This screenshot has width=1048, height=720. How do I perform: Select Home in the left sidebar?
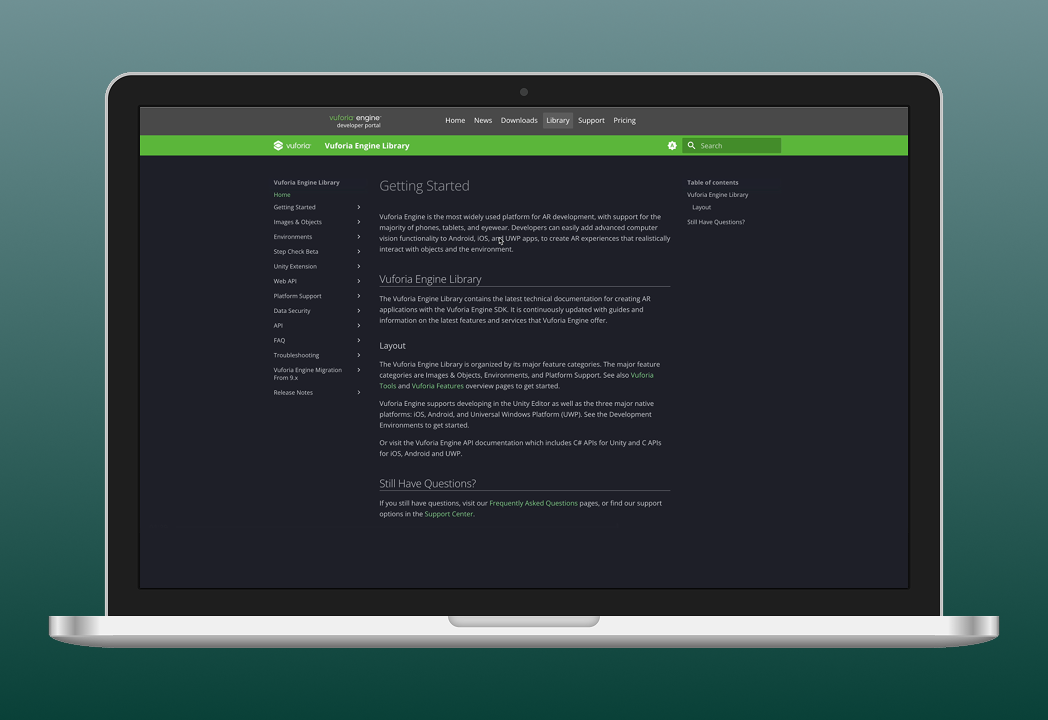pyautogui.click(x=282, y=195)
